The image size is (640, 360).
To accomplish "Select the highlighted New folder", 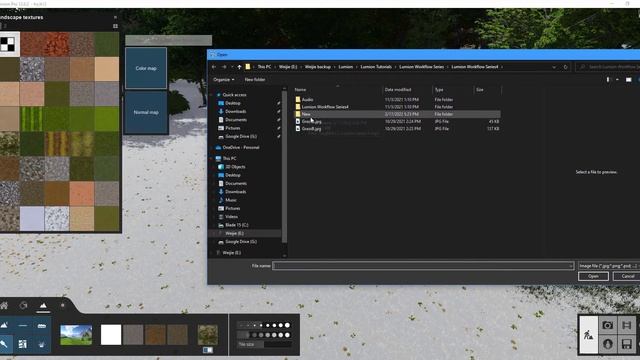I will pos(397,114).
